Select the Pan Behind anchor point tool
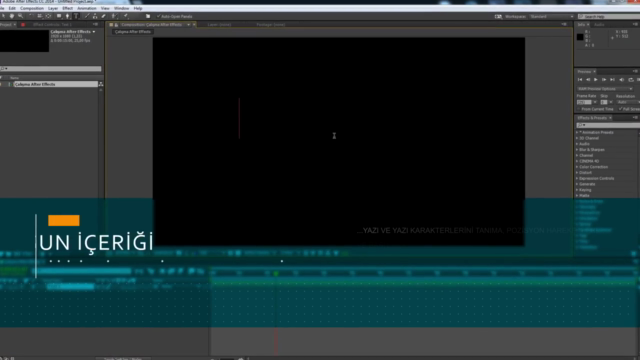Screen dimensions: 640x360 pos(49,16)
